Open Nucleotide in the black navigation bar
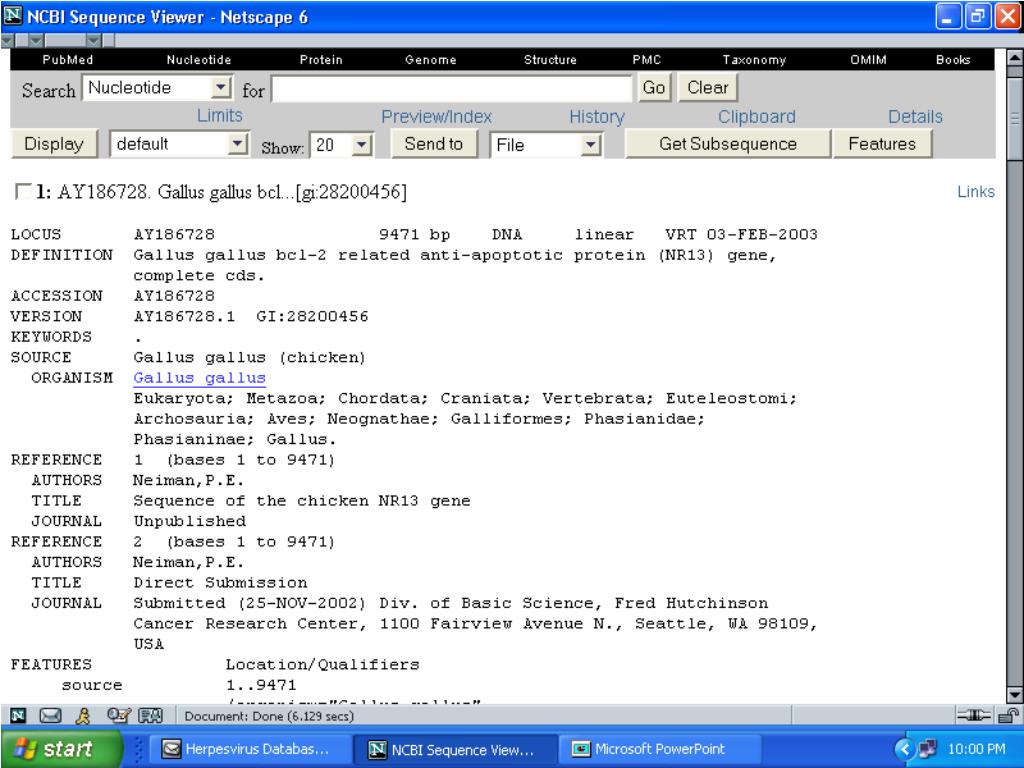1024x768 pixels. (199, 59)
